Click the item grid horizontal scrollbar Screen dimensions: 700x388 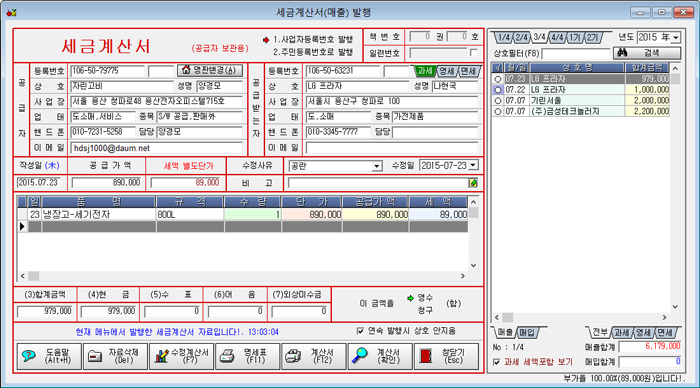point(242,276)
